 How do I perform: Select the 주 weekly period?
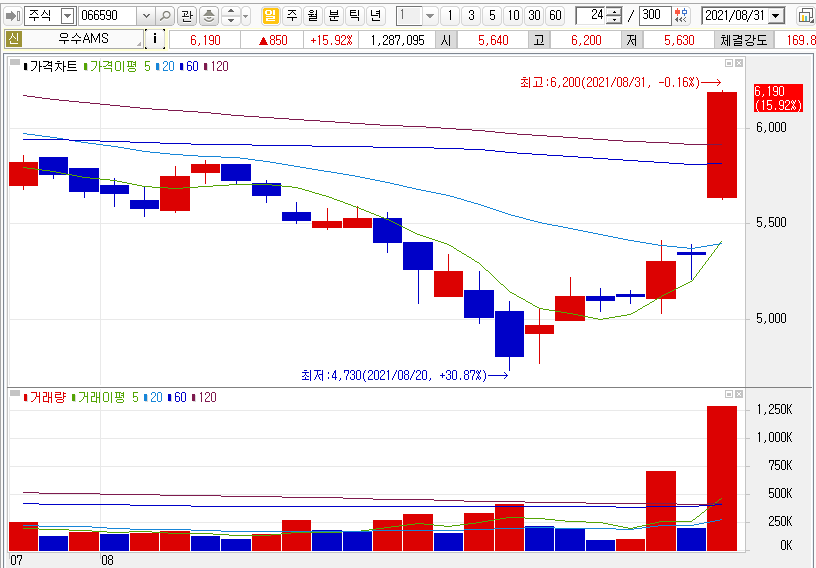click(x=292, y=16)
